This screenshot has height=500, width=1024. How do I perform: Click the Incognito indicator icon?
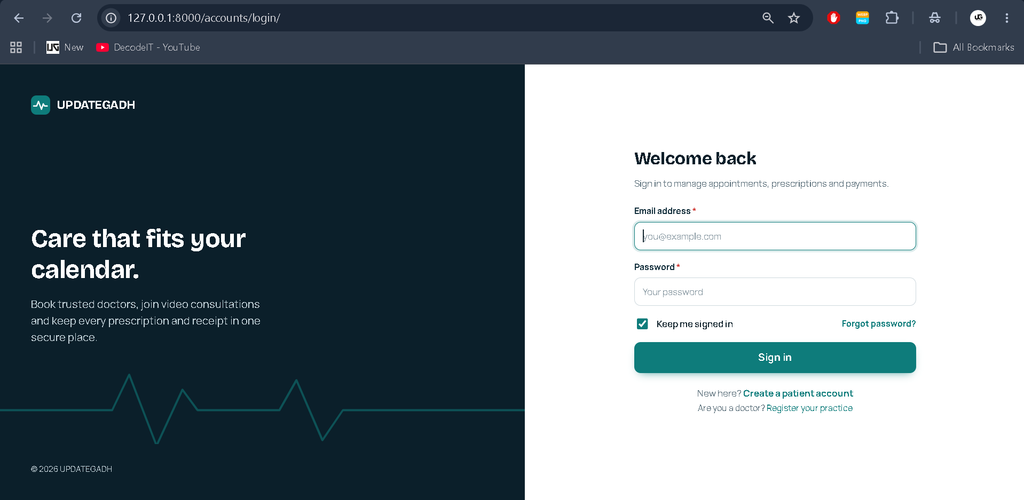tap(935, 18)
